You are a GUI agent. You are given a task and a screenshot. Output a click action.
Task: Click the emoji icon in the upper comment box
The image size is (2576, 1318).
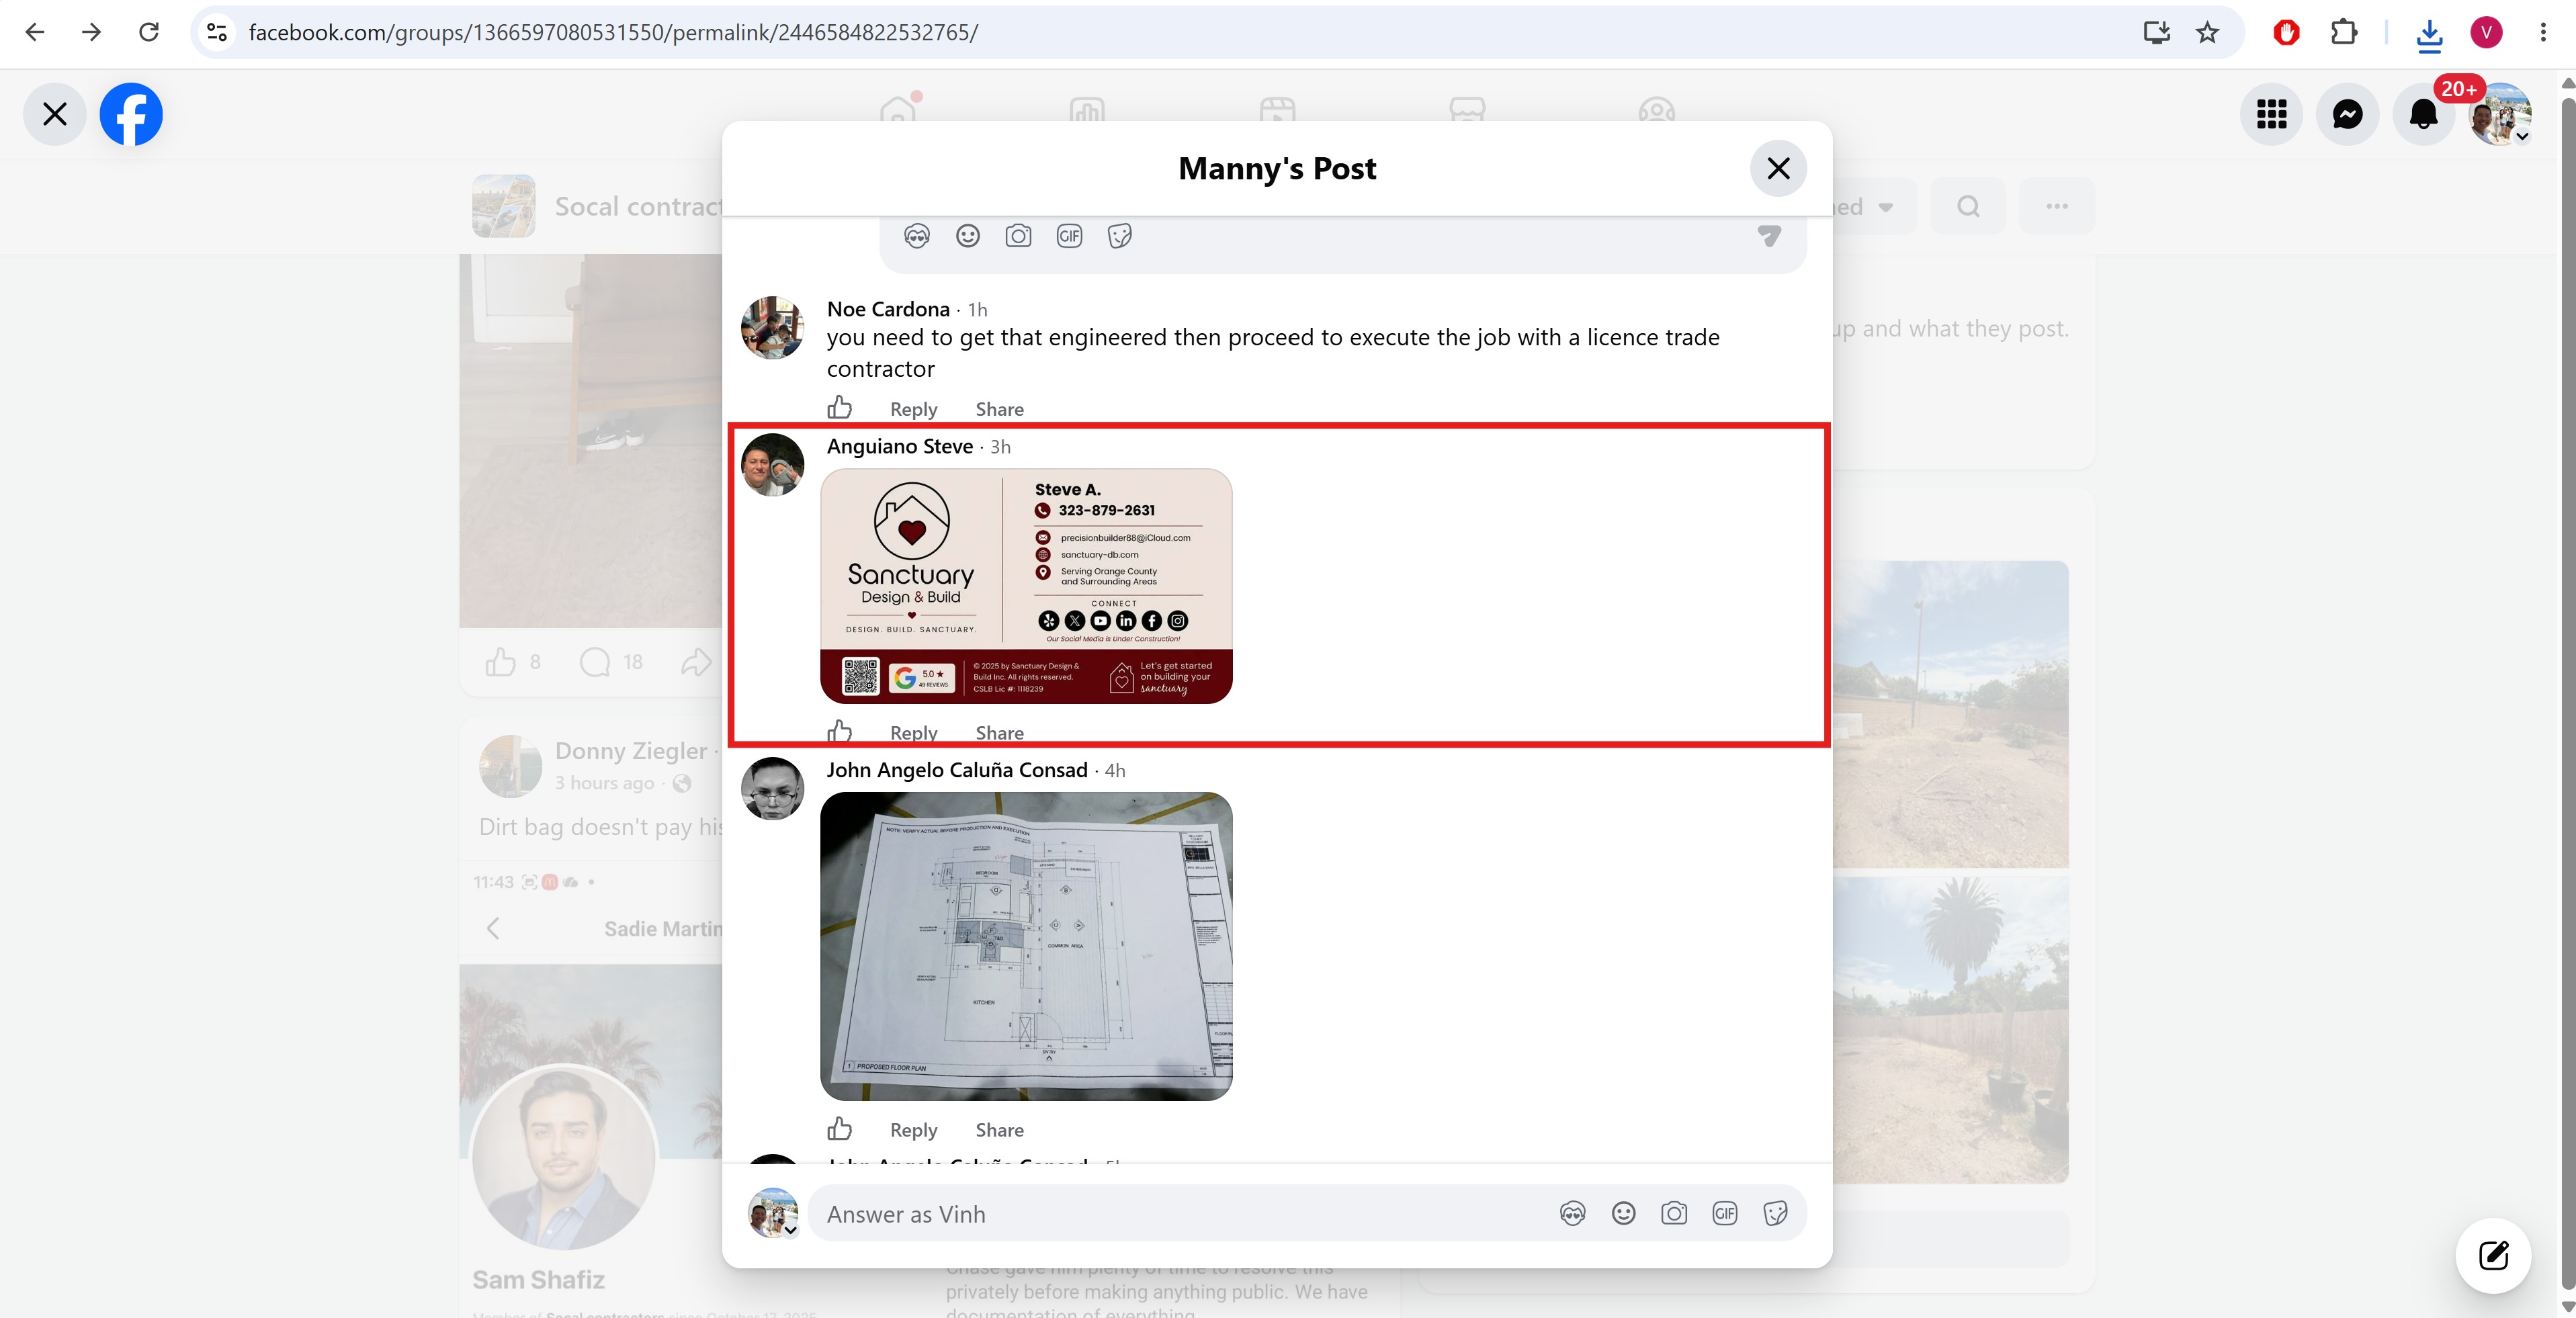tap(967, 236)
